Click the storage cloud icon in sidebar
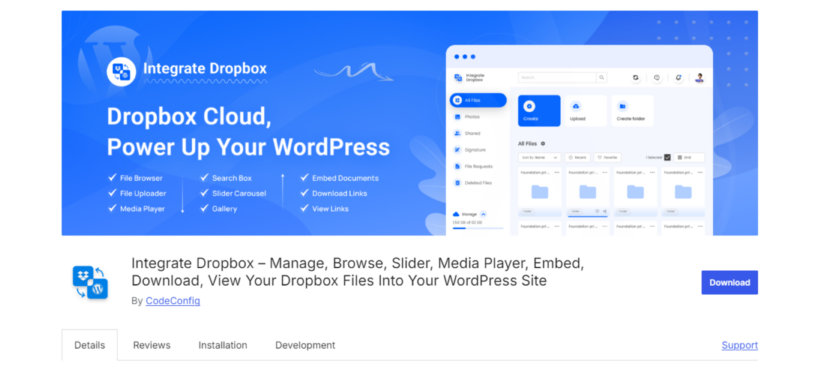The image size is (820, 378). (456, 214)
